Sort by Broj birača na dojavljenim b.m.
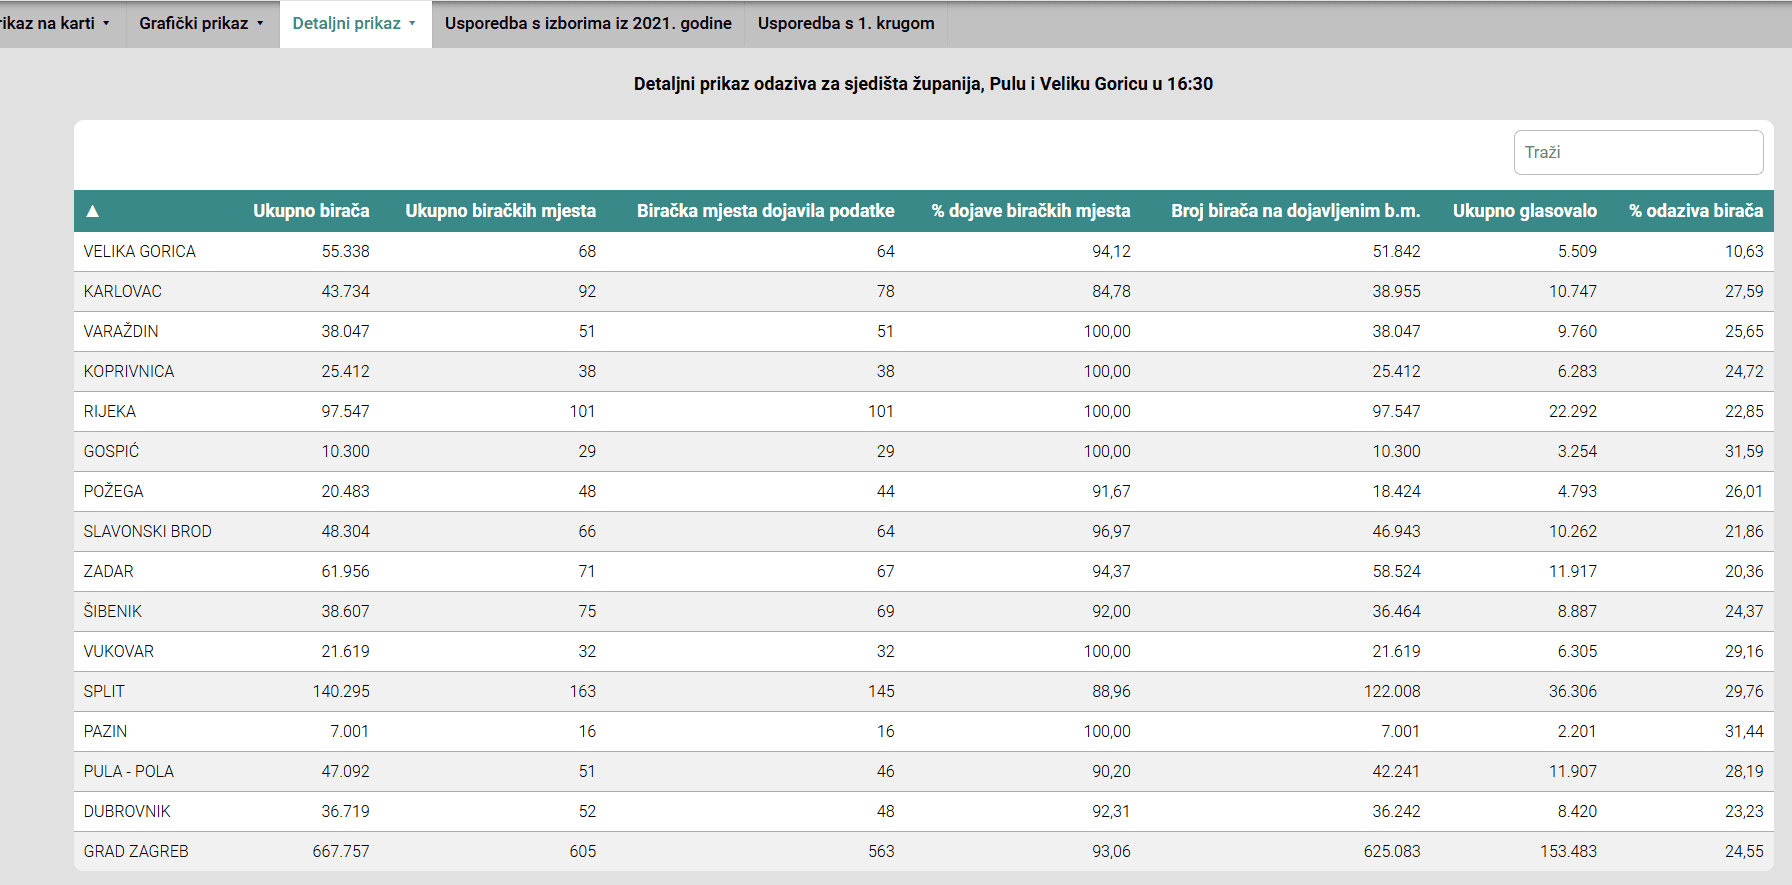The width and height of the screenshot is (1792, 885). pos(1295,211)
